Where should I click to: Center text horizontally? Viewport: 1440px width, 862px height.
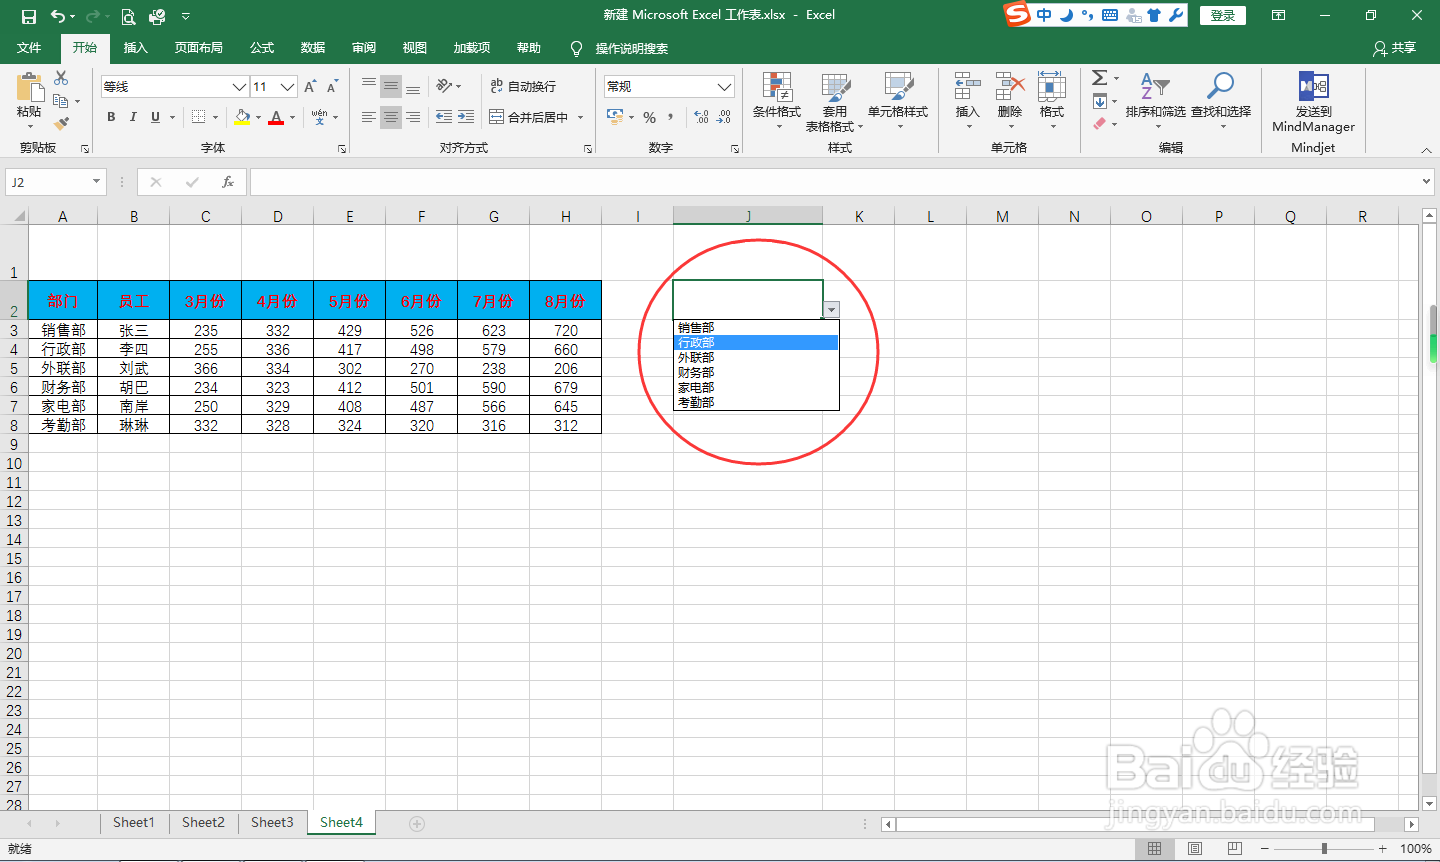[x=391, y=117]
